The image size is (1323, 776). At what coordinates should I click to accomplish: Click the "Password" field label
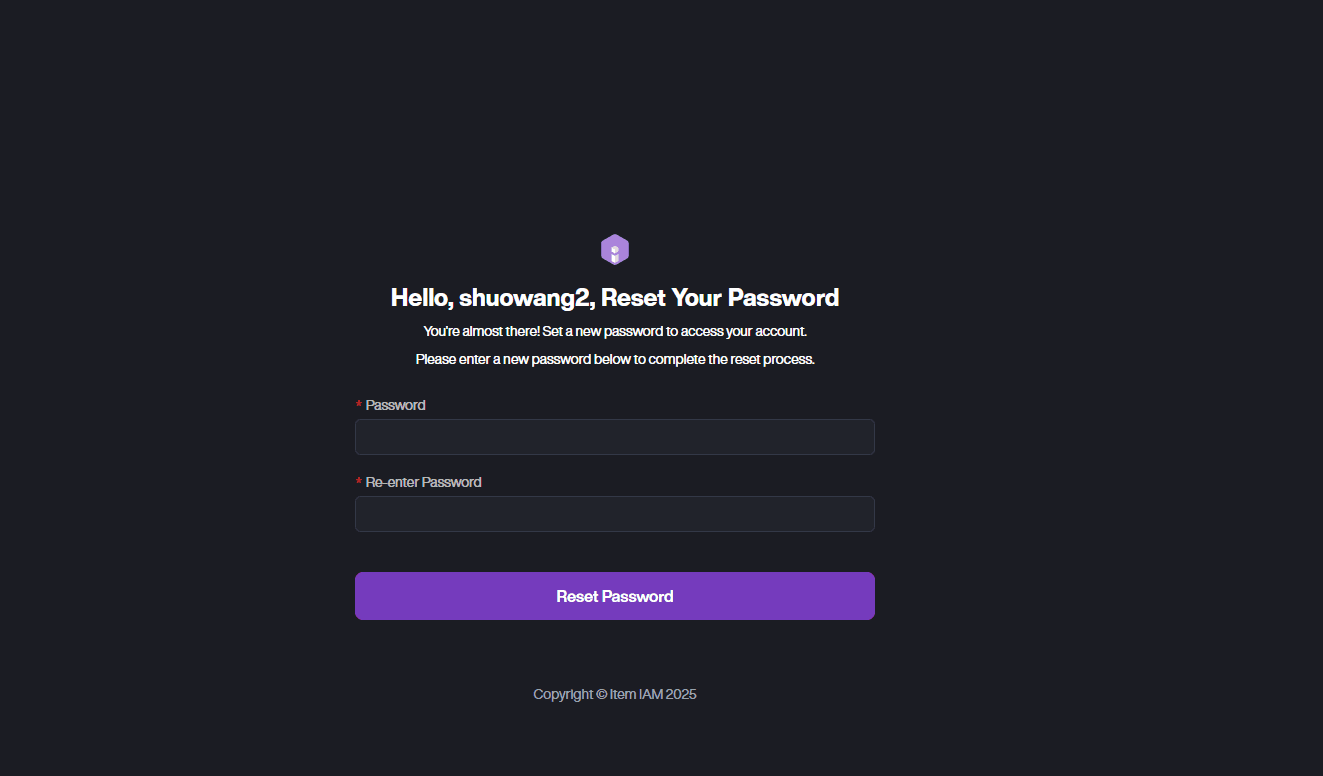coord(395,405)
